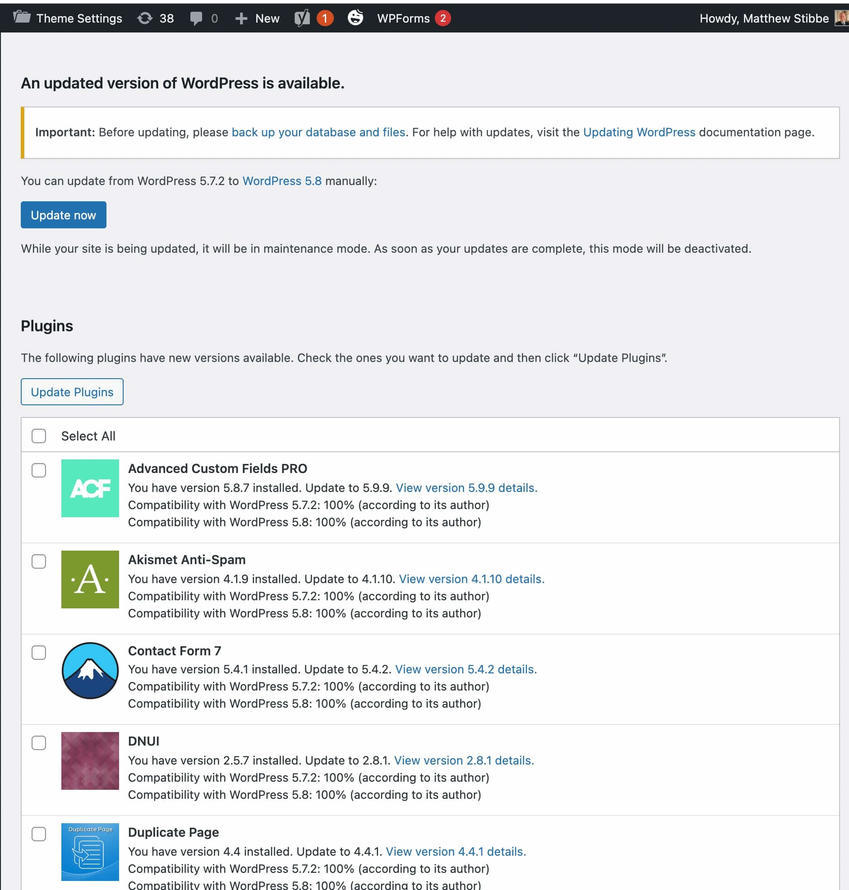Click the Update now button
Viewport: 849px width, 890px height.
(63, 214)
